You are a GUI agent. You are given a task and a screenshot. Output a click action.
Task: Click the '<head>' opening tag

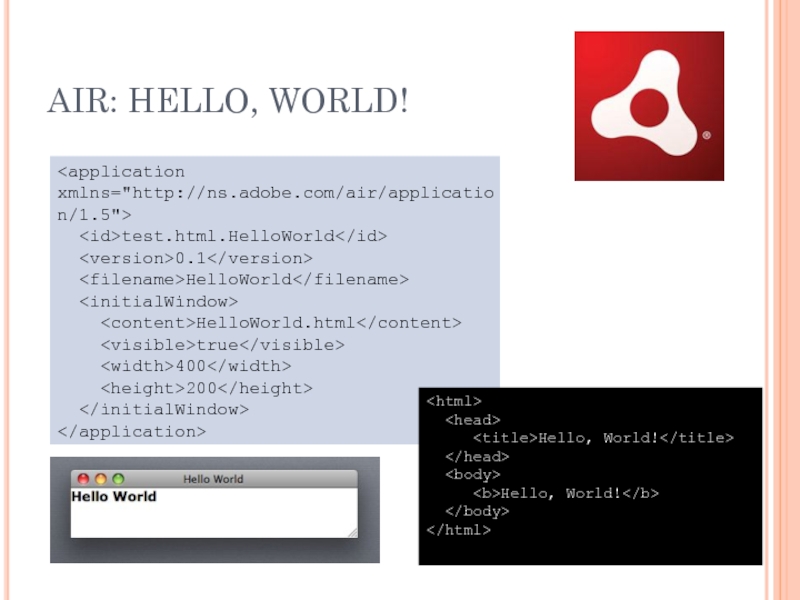point(472,420)
